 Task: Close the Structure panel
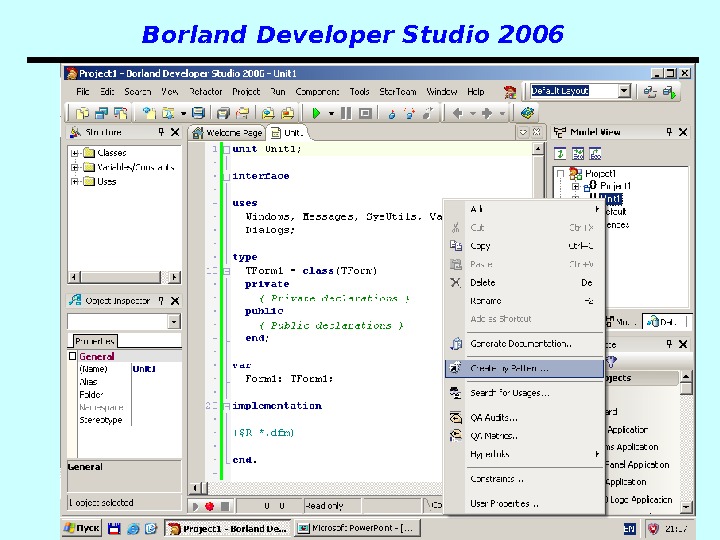(175, 132)
